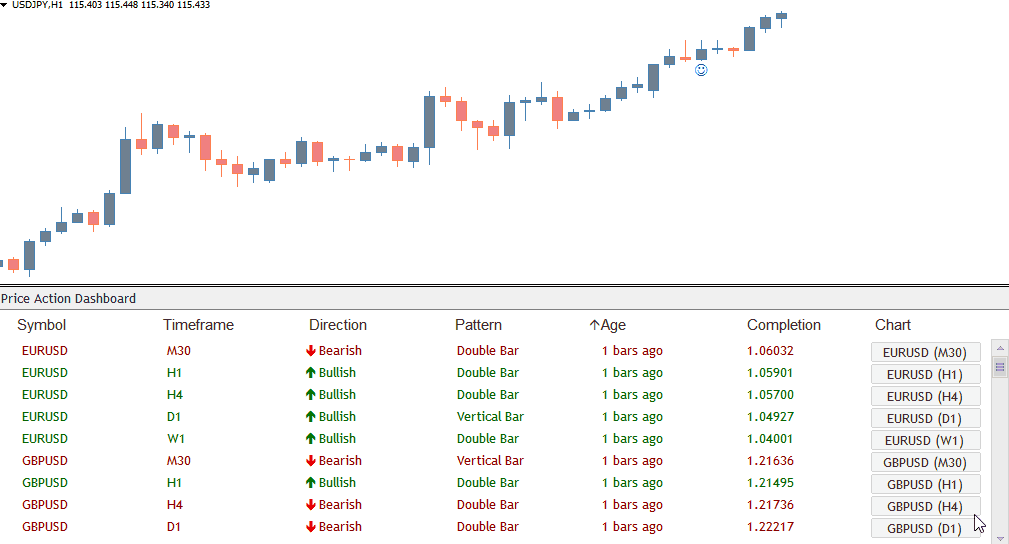Sort dashboard by Completion column header

pos(783,325)
